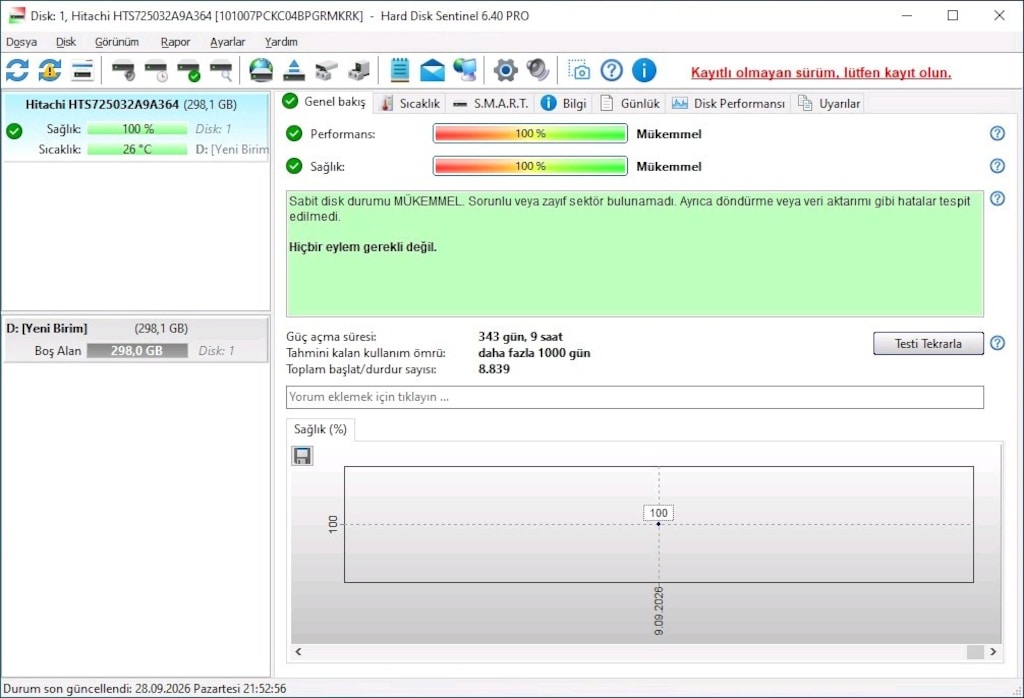Click the camera screenshot toolbar icon

[579, 71]
